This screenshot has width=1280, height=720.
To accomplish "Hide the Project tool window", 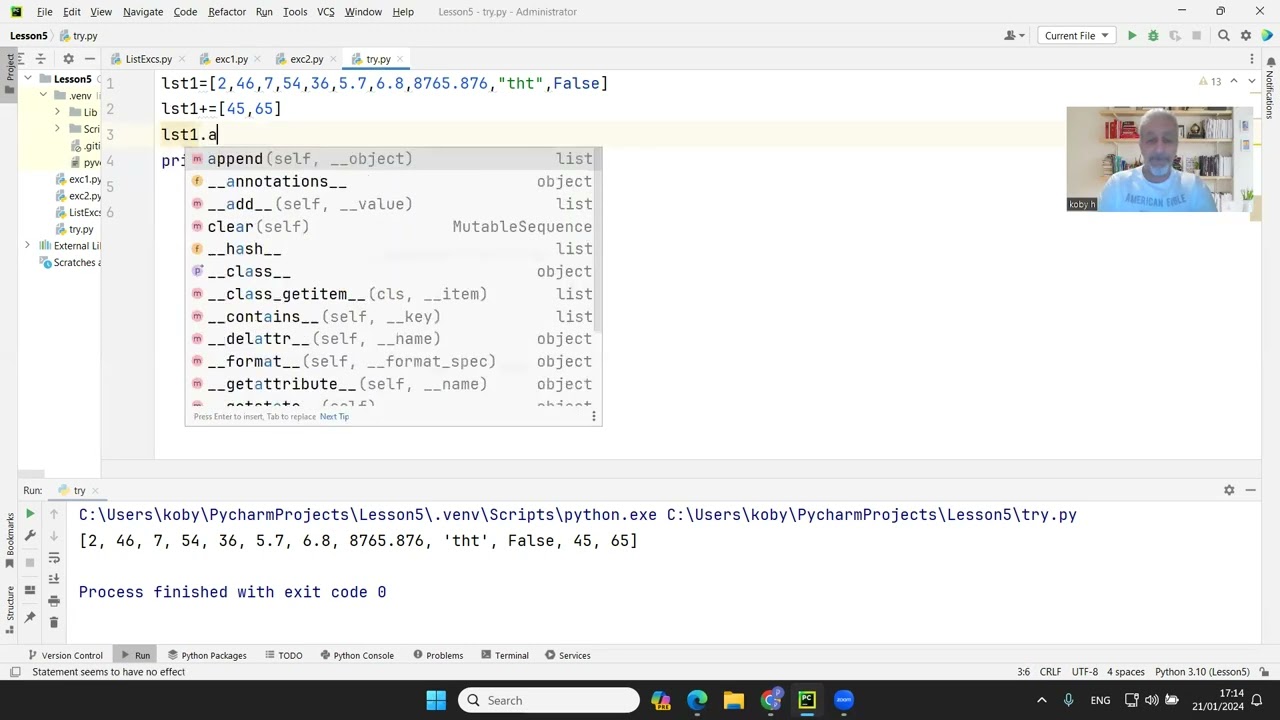I will (x=89, y=59).
